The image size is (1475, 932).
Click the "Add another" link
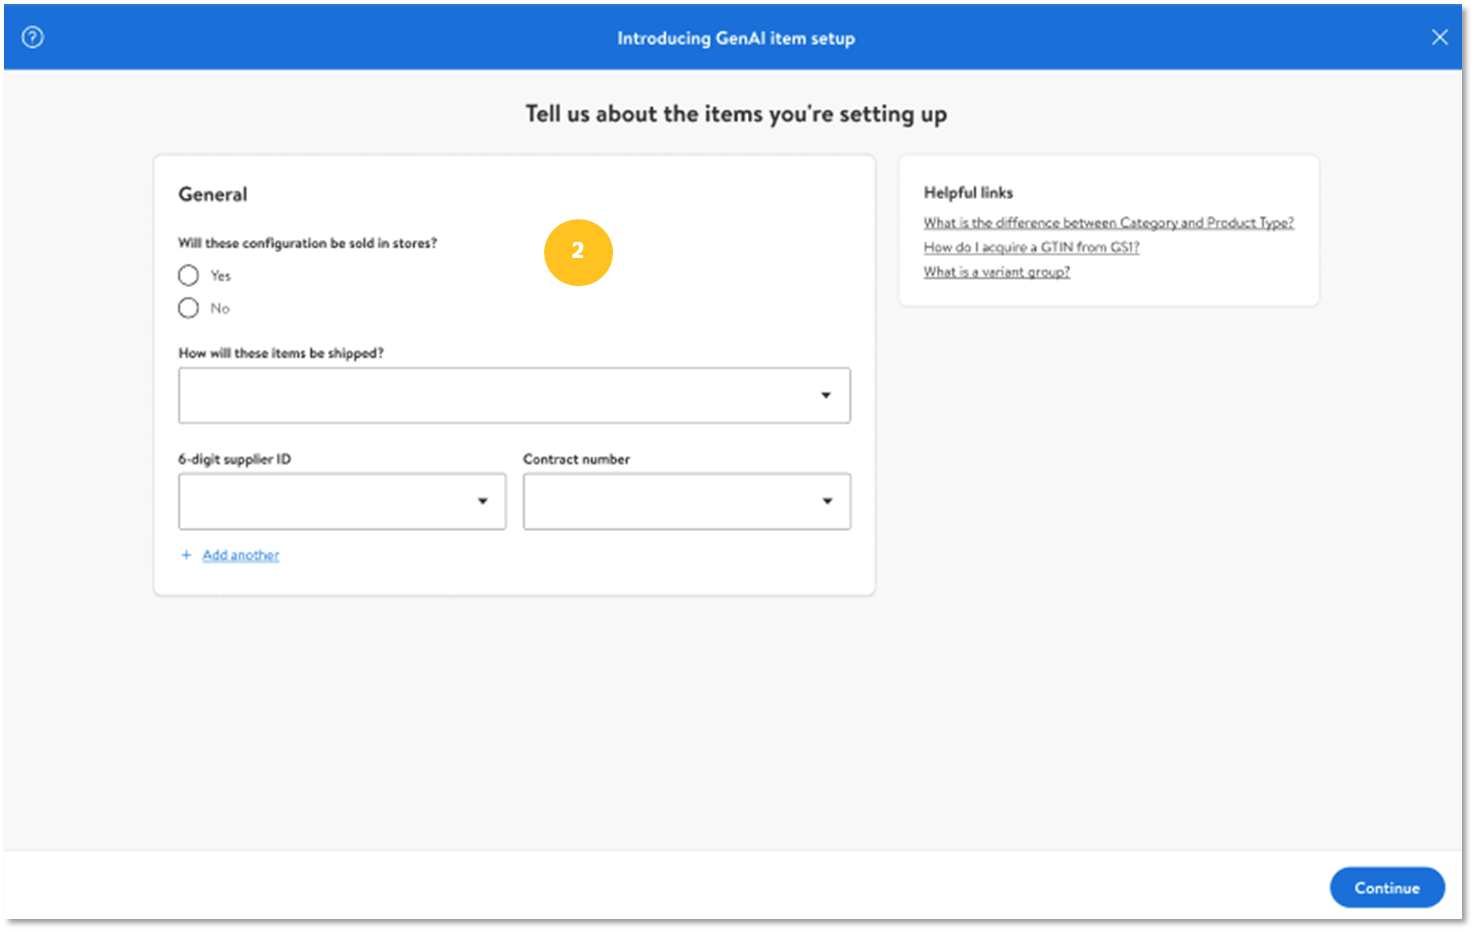(x=241, y=555)
